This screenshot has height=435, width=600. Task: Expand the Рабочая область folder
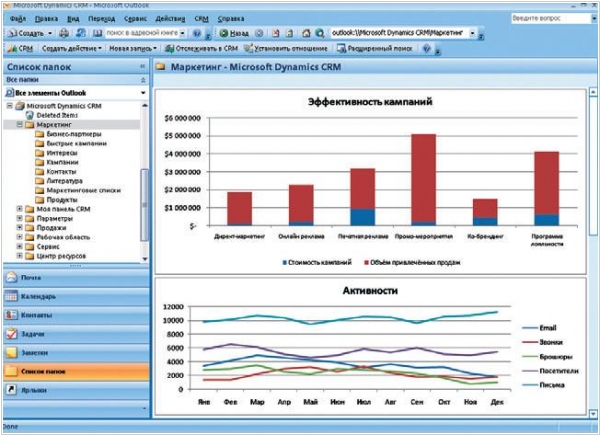[19, 237]
